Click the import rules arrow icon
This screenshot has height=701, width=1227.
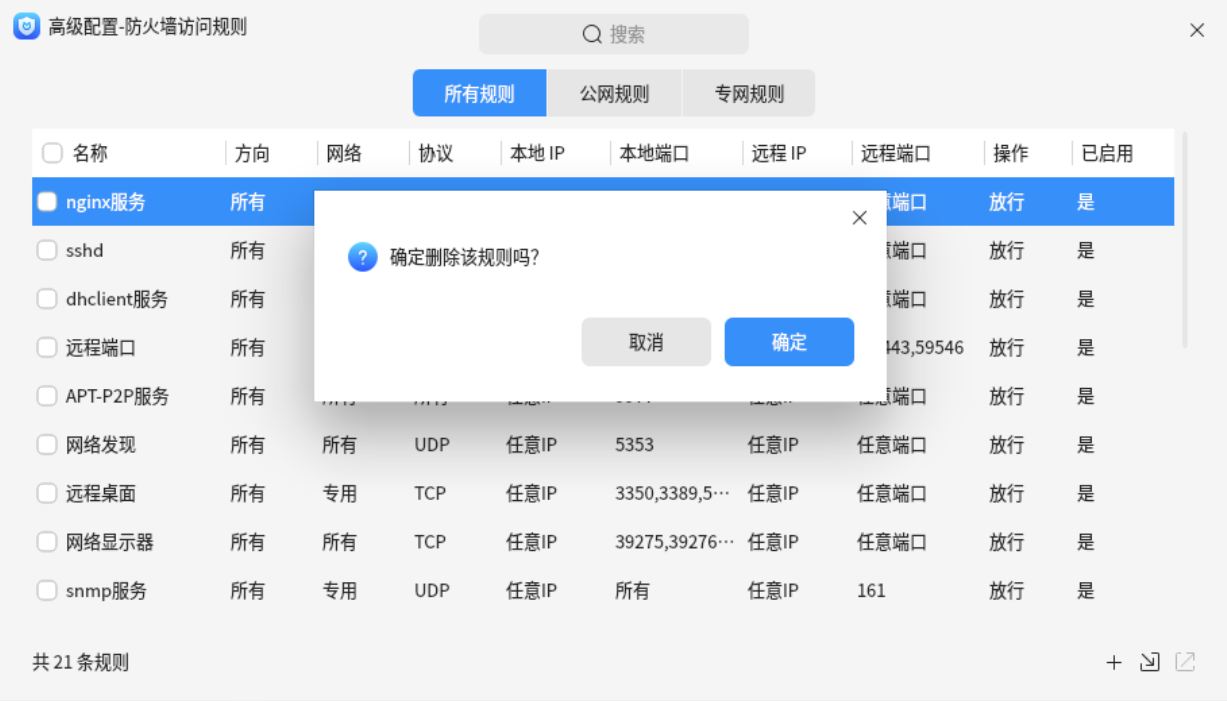coord(1150,662)
